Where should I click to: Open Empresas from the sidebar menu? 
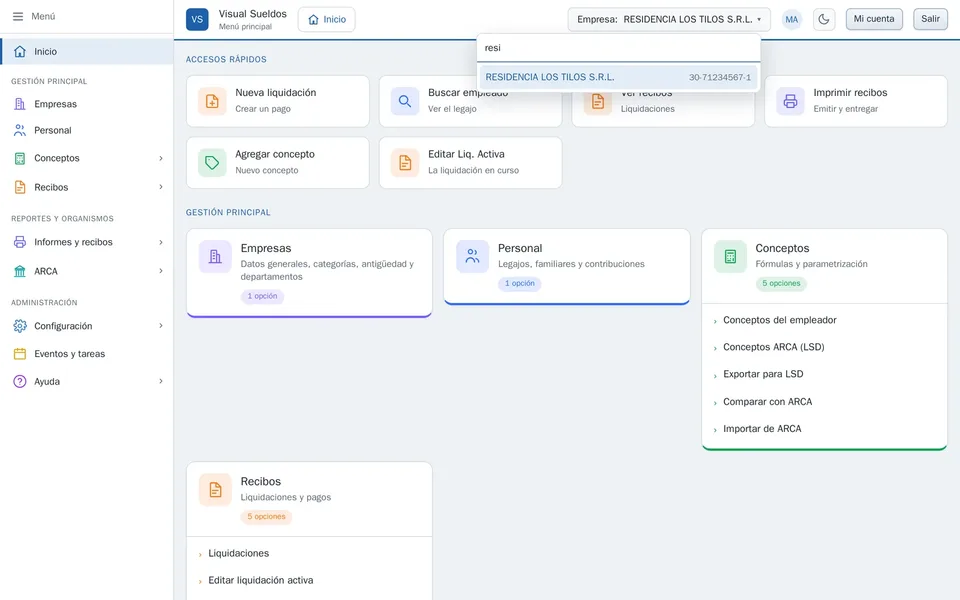click(x=87, y=104)
